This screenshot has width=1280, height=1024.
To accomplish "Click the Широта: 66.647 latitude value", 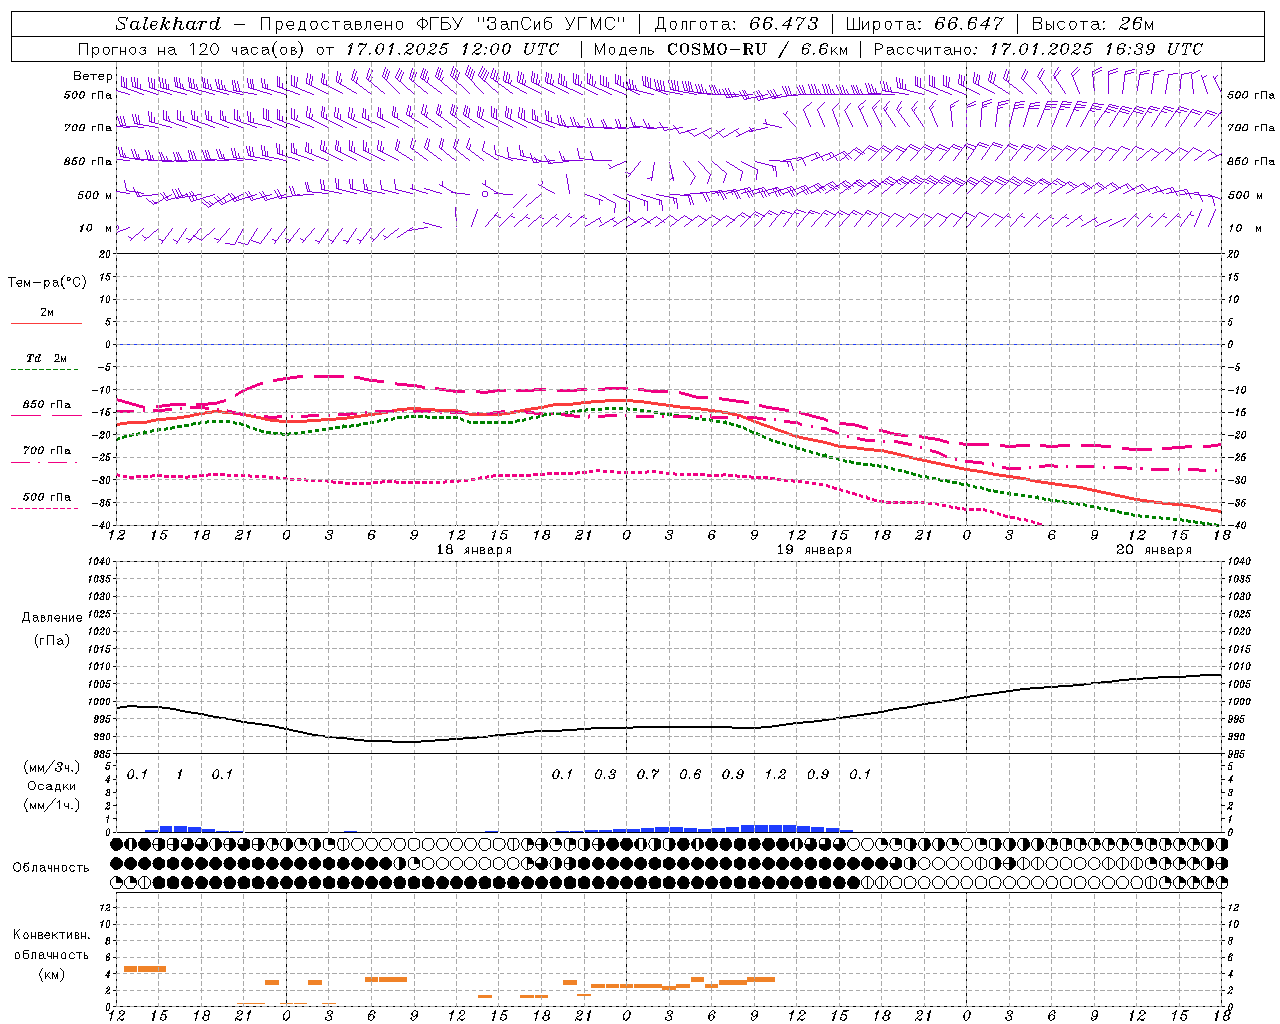I will [x=924, y=24].
